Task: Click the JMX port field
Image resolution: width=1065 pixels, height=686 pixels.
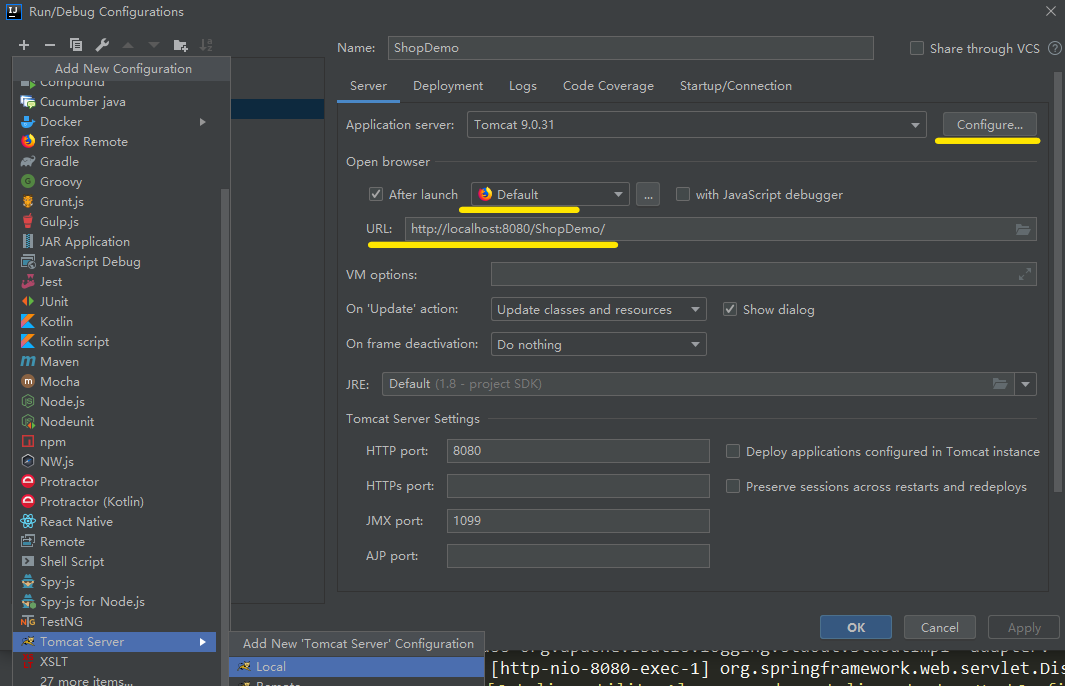Action: (578, 521)
